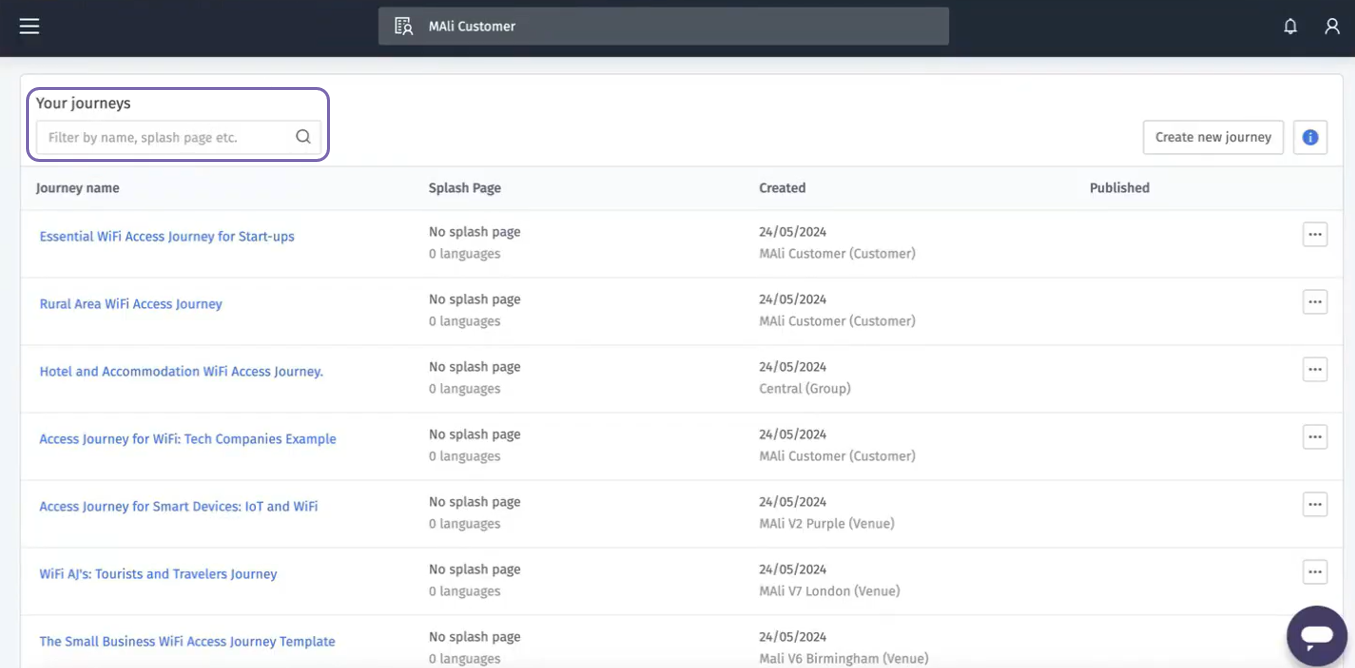Open the notifications bell
This screenshot has height=668, width=1355.
coord(1290,27)
